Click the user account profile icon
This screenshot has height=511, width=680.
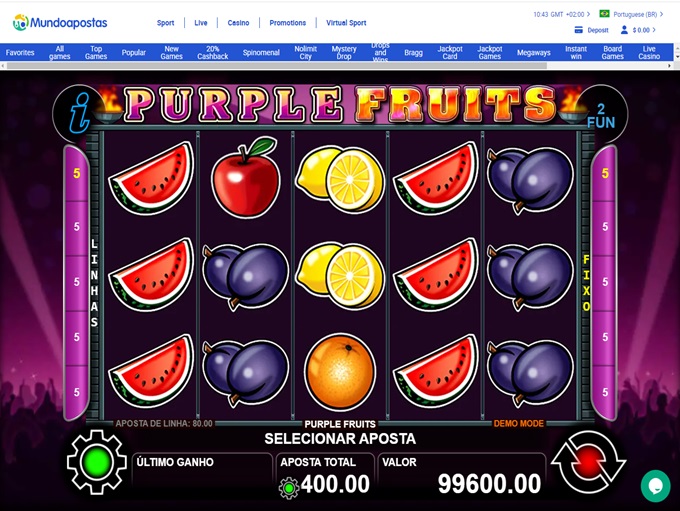624,30
